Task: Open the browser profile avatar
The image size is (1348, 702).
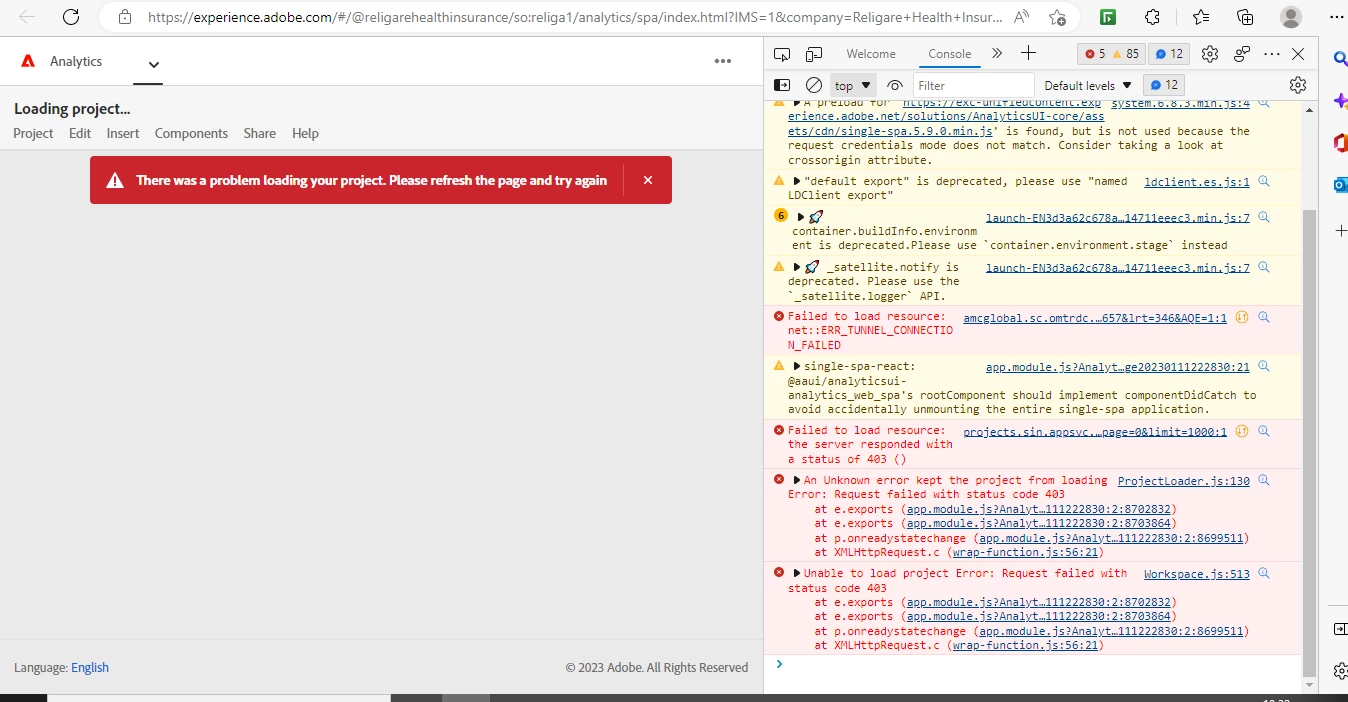Action: click(1291, 17)
